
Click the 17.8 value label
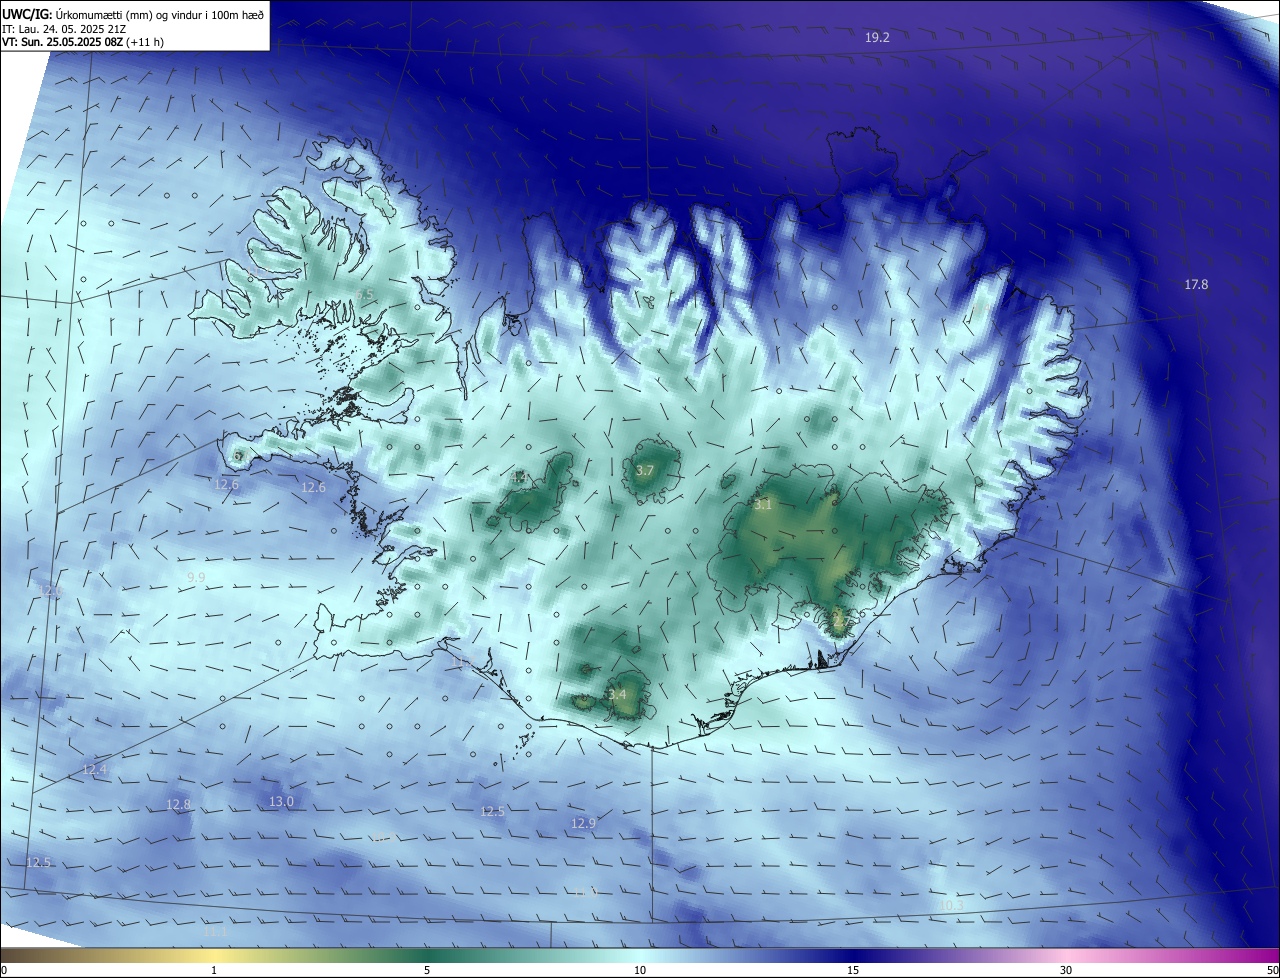[1196, 285]
